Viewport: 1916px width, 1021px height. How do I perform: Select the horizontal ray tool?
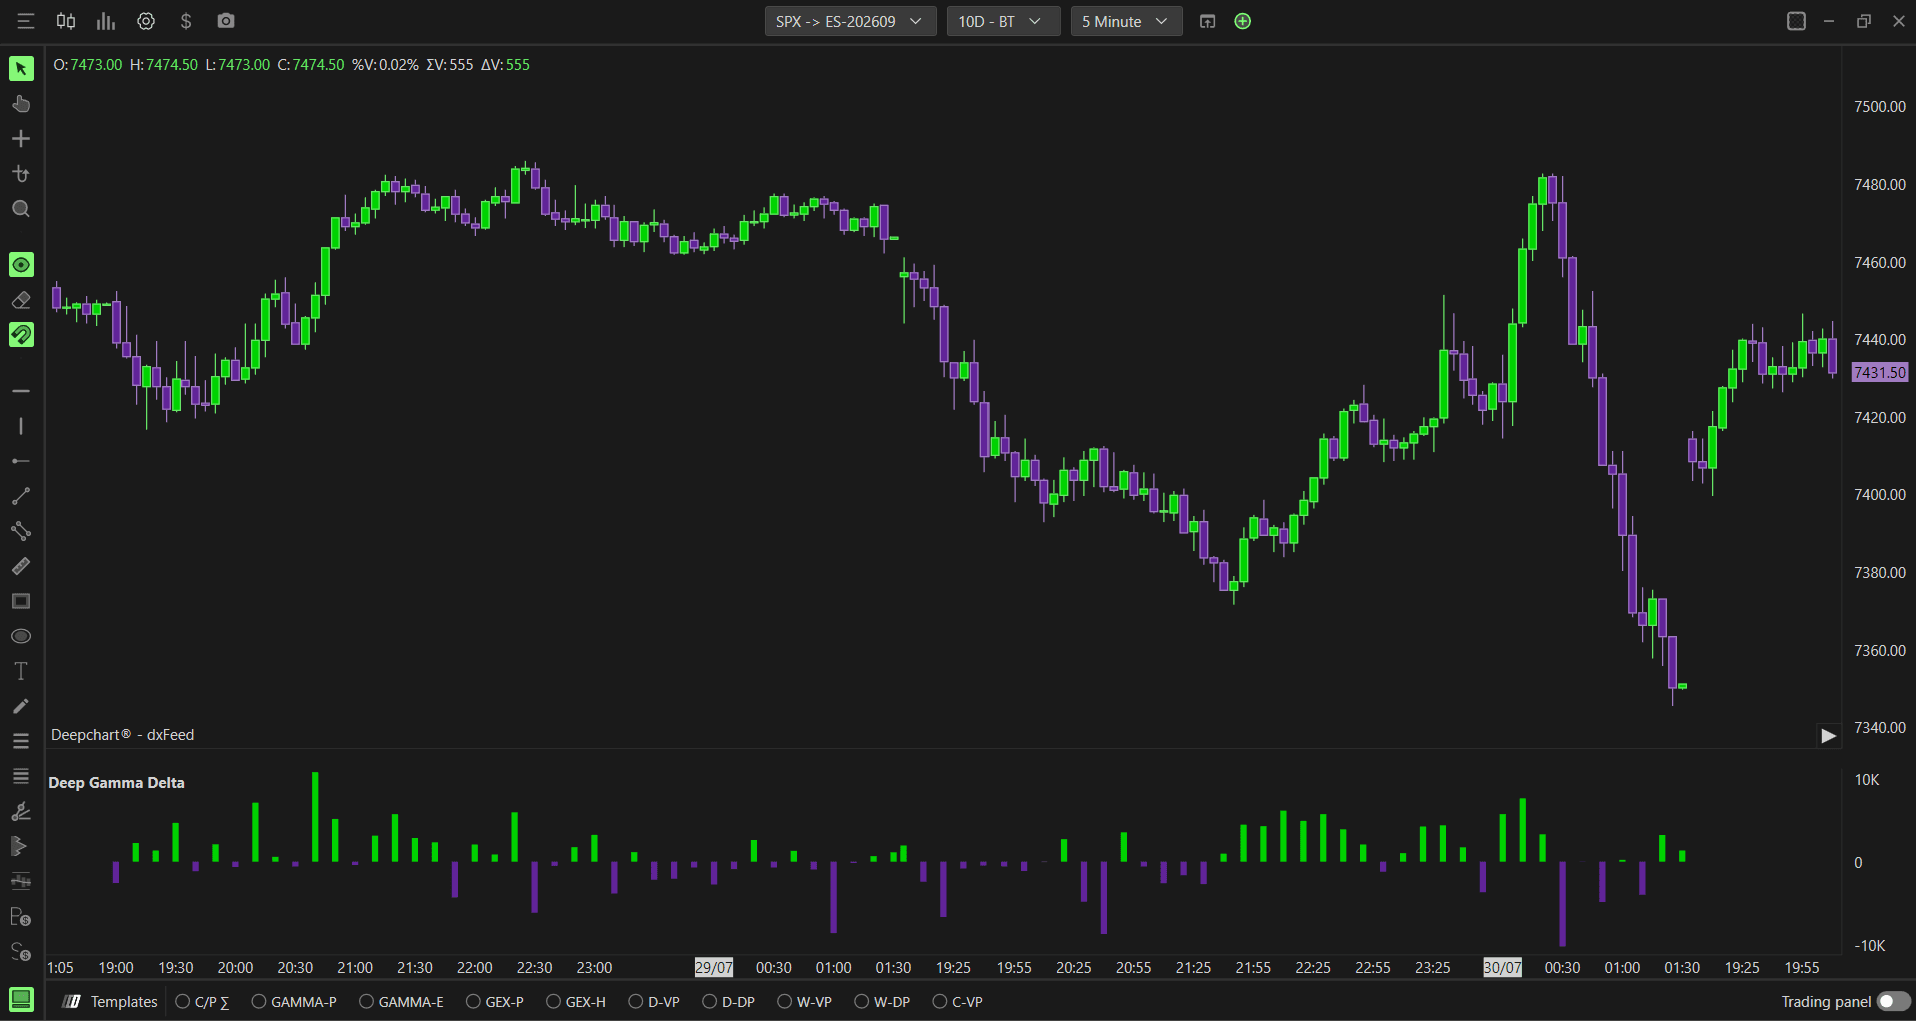(x=21, y=461)
